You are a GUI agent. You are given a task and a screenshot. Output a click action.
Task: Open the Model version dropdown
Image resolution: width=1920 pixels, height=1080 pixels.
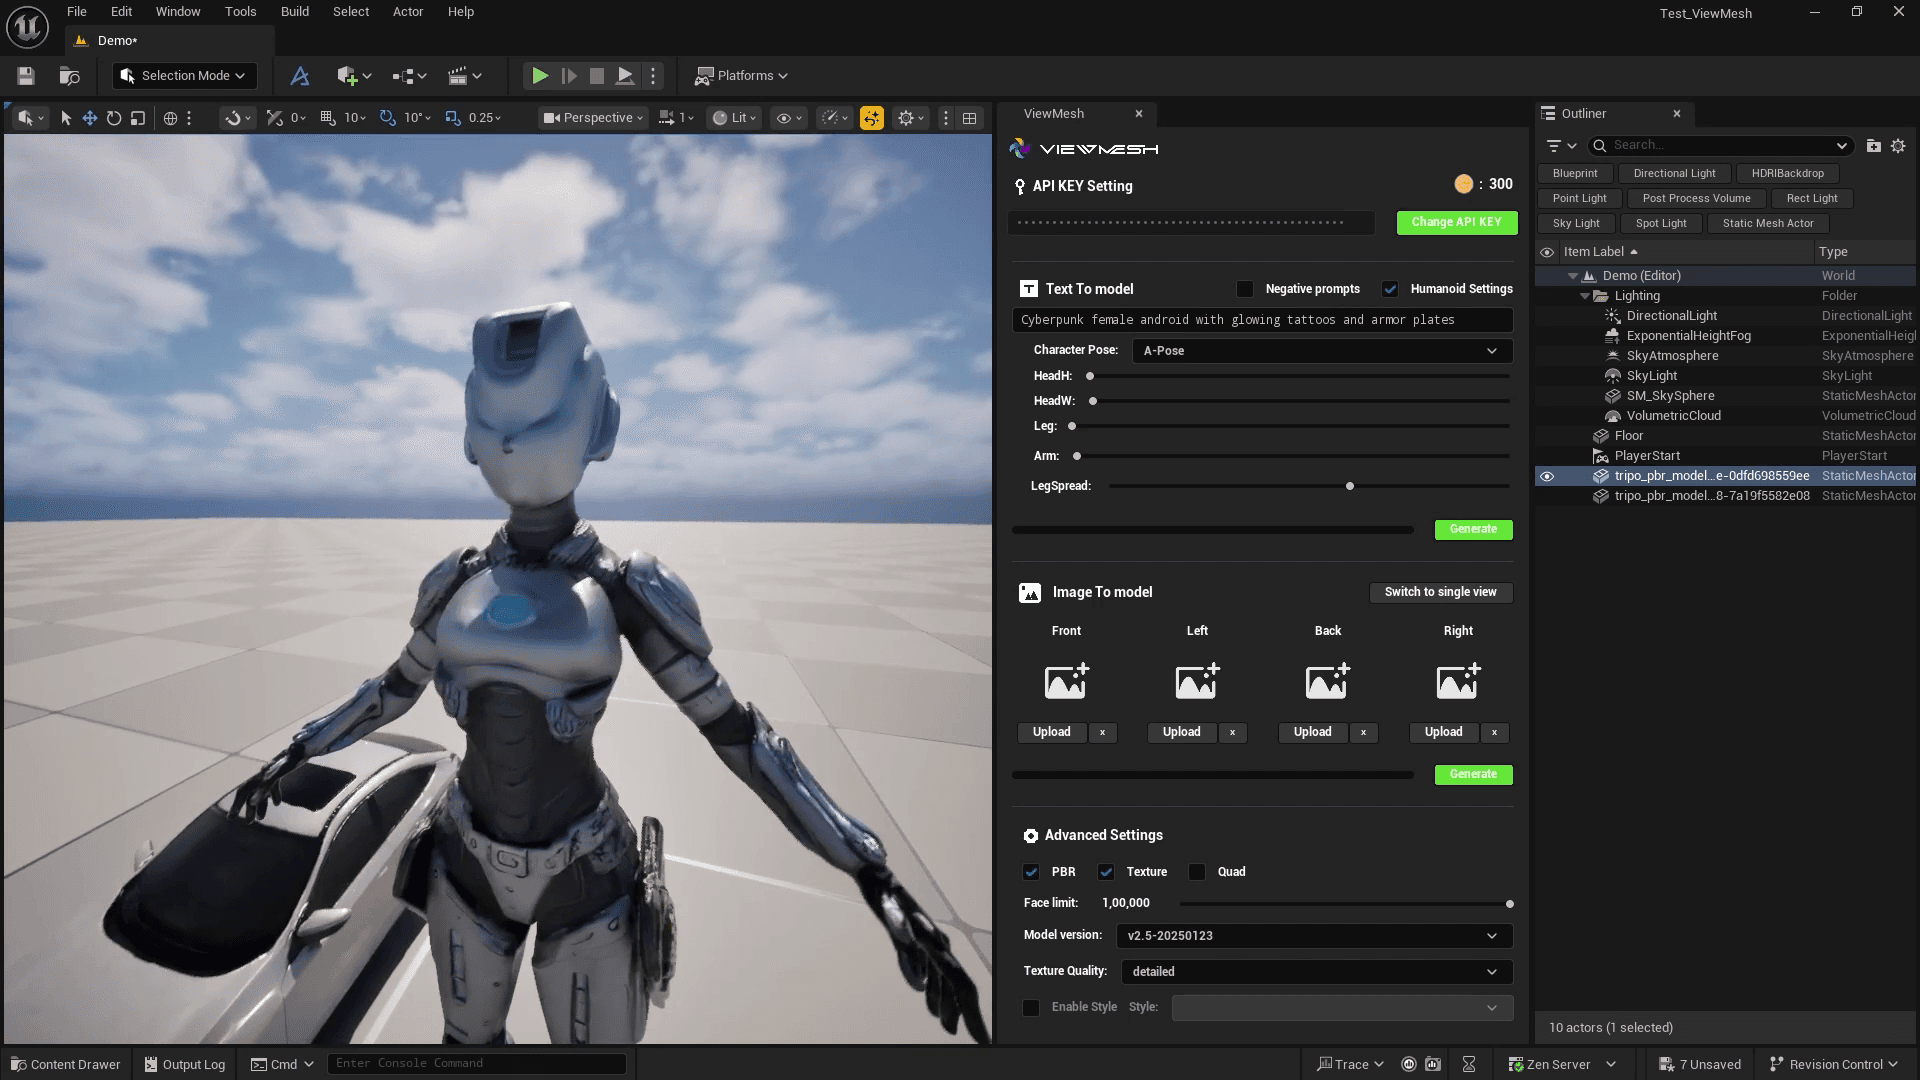point(1313,936)
